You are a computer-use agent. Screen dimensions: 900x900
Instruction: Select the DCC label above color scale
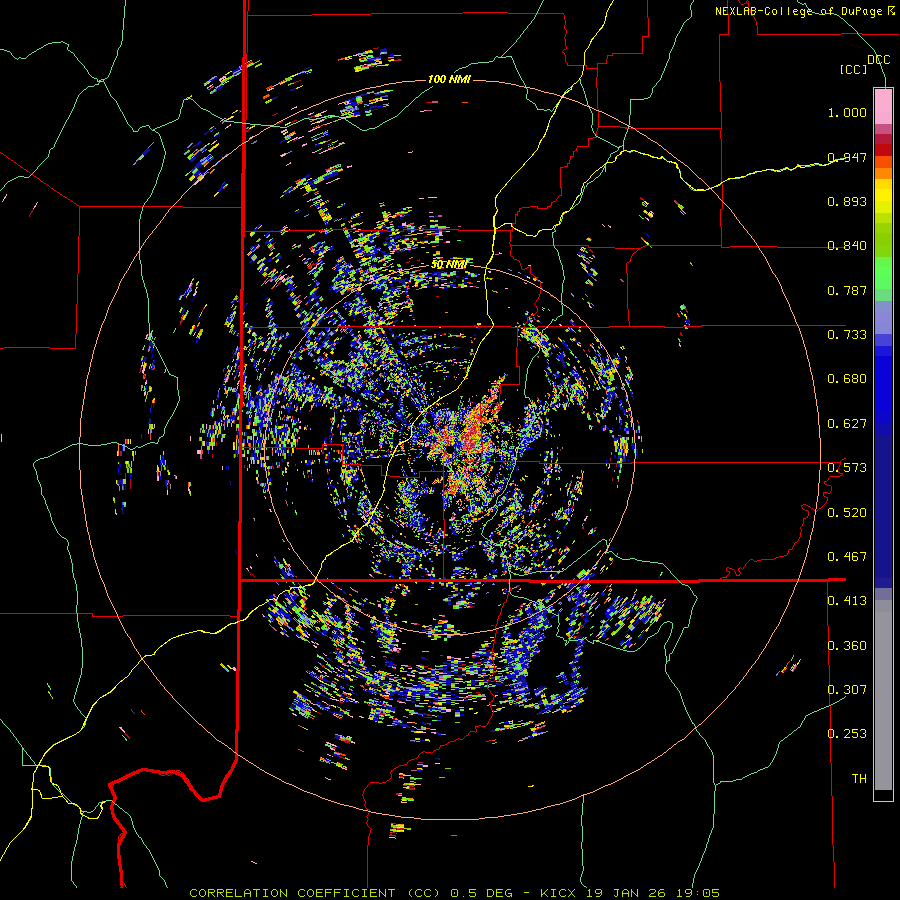pos(878,60)
